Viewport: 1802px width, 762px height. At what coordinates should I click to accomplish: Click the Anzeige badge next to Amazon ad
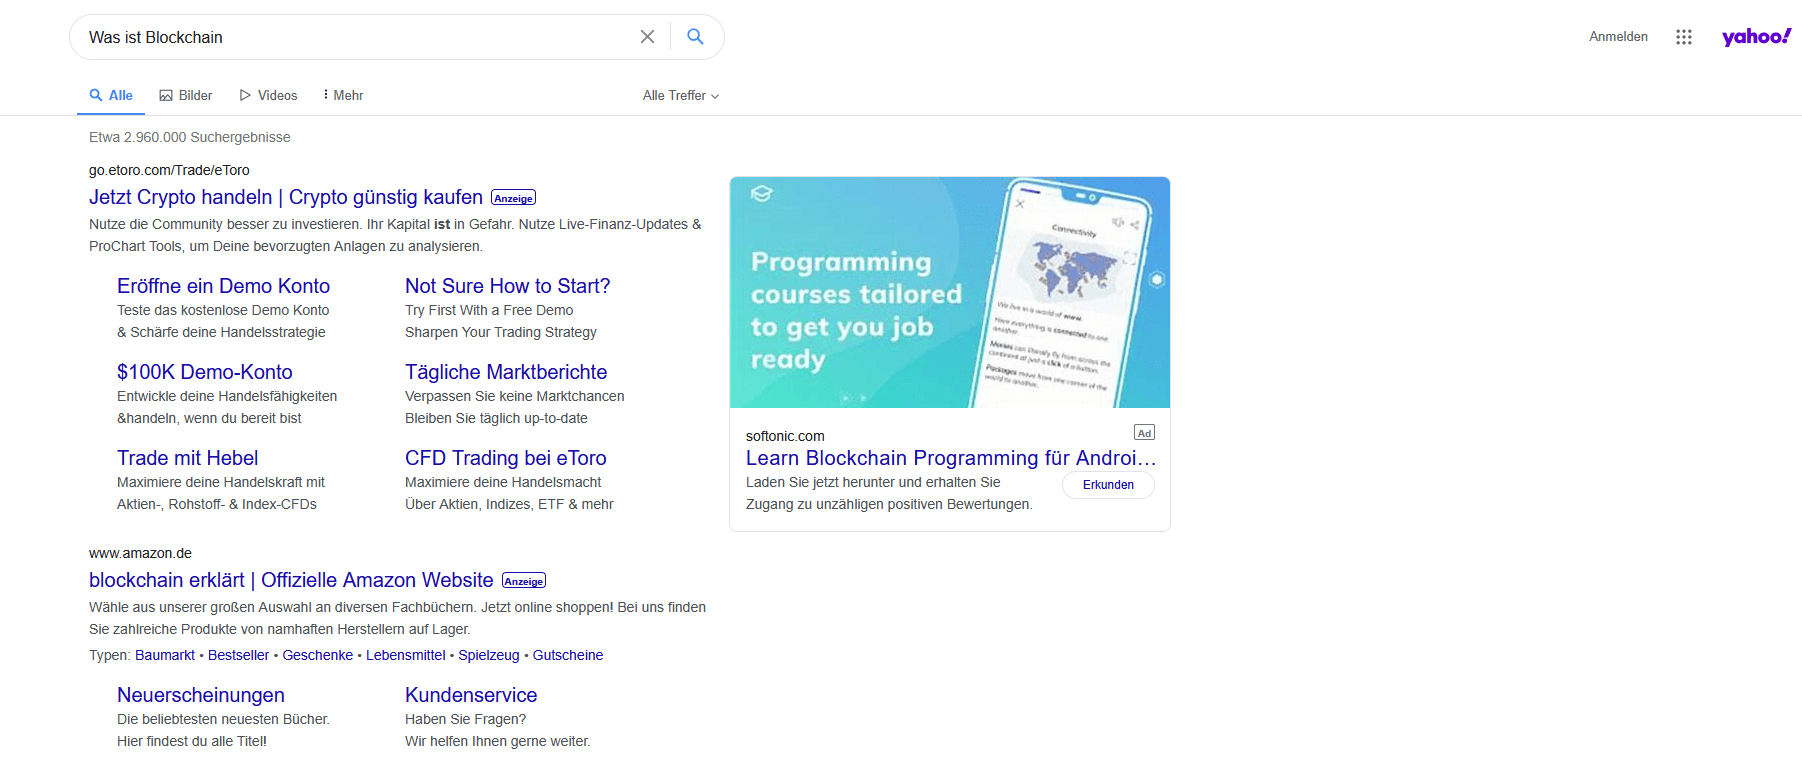[524, 581]
